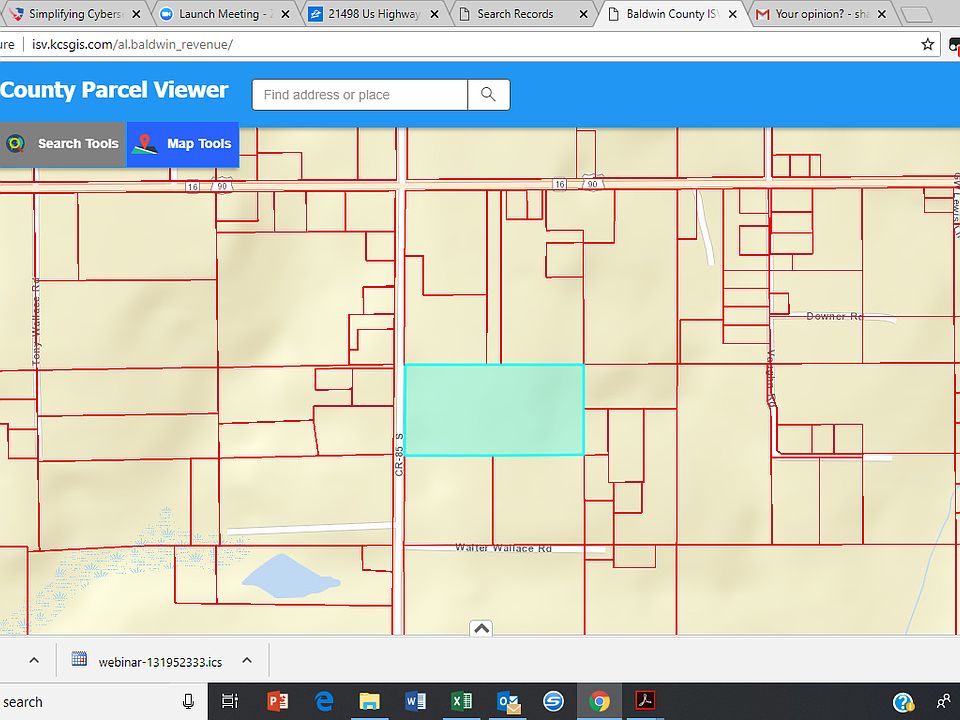Viewport: 960px width, 720px height.
Task: Switch to Chrome on taskbar
Action: 599,701
